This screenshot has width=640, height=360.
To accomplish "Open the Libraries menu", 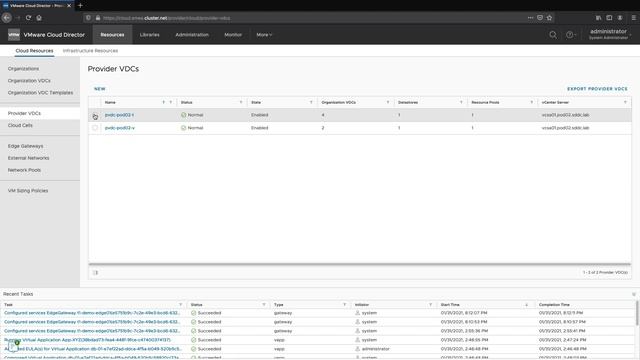I will pyautogui.click(x=150, y=35).
